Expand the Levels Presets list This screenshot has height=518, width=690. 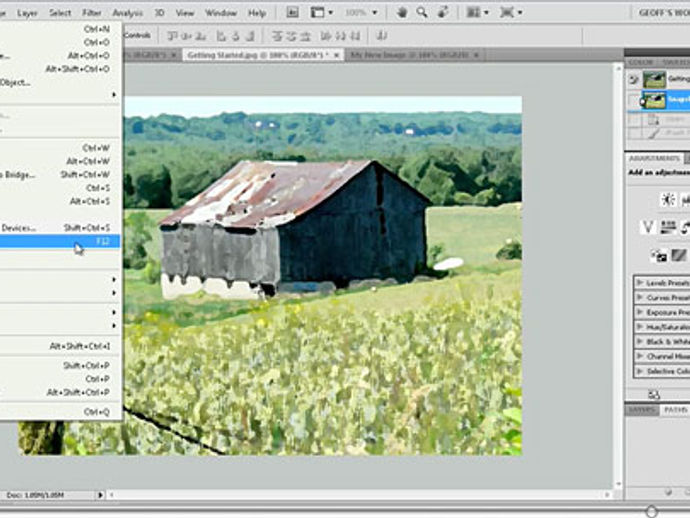click(640, 283)
